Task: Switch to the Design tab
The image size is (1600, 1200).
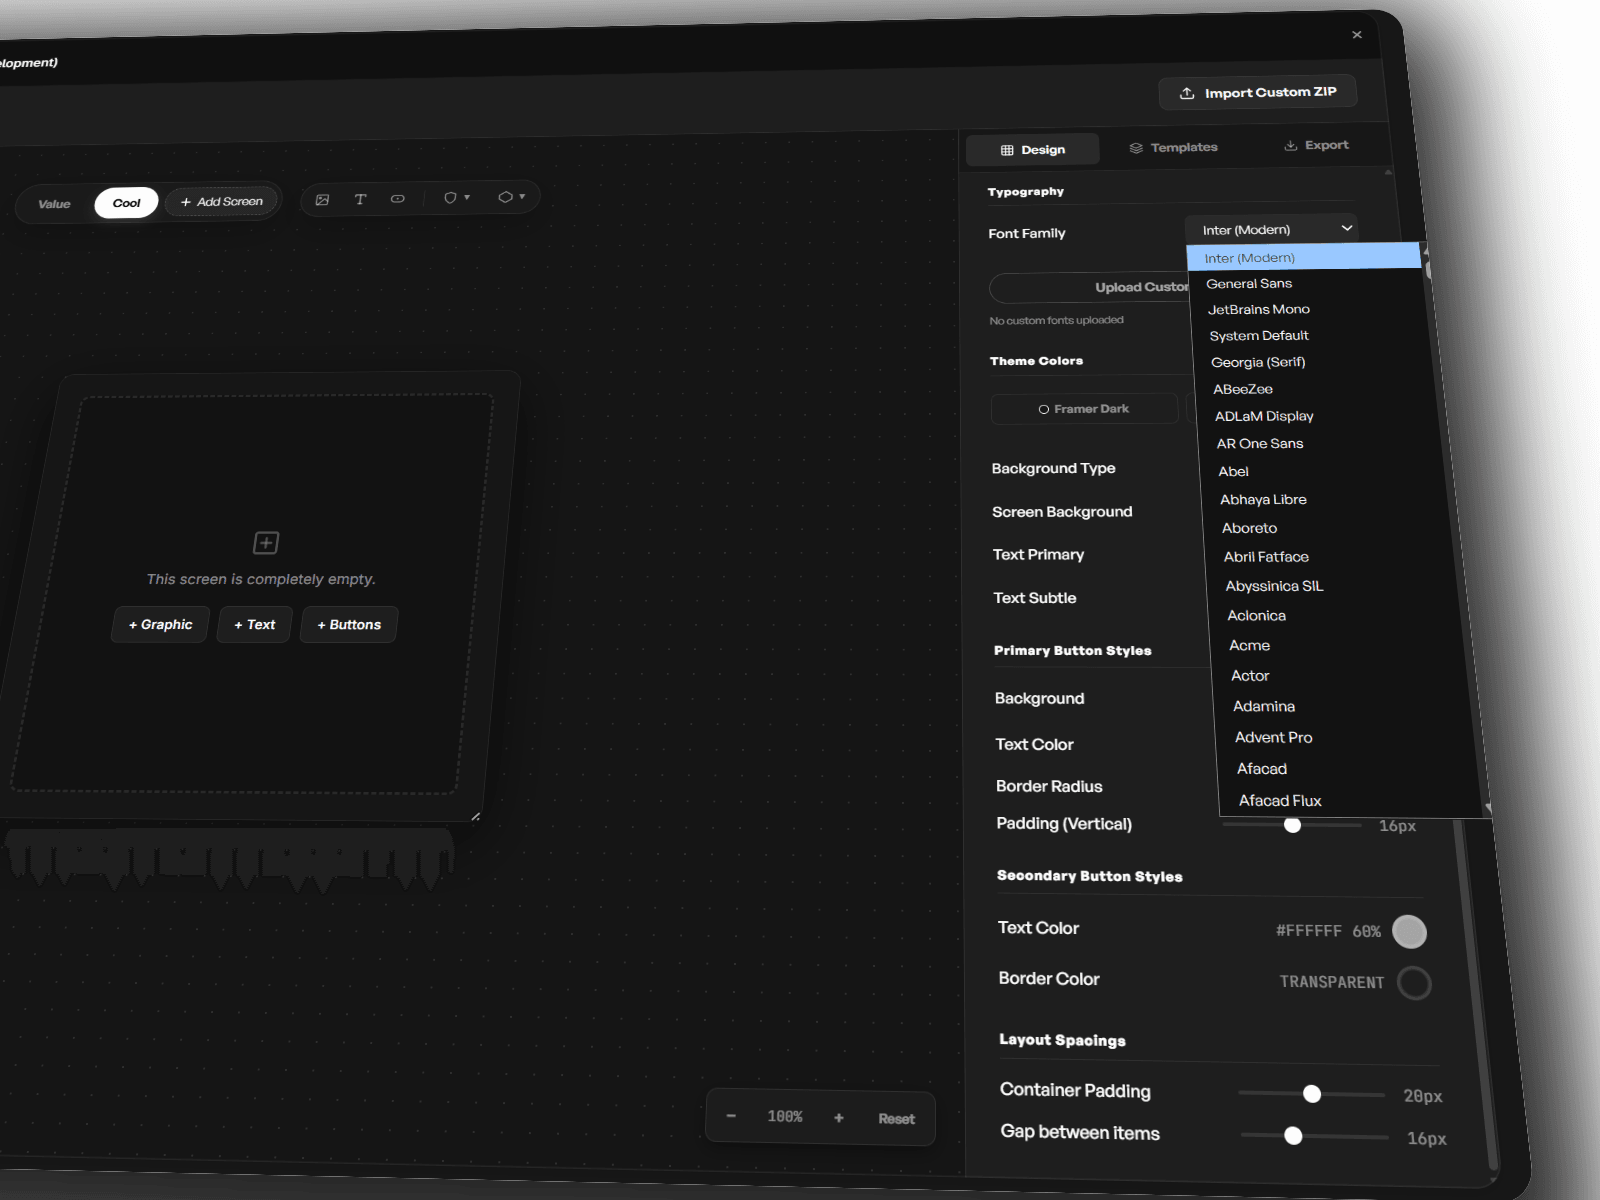Action: pyautogui.click(x=1033, y=149)
